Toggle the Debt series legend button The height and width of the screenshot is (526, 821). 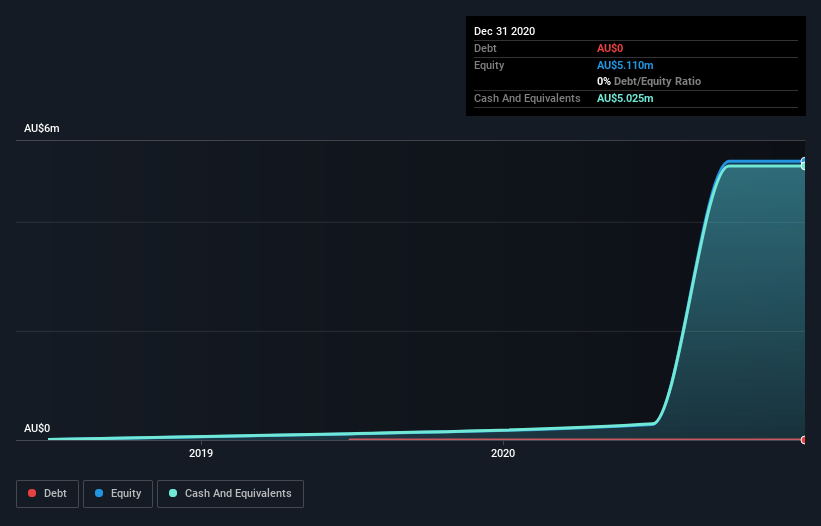(x=47, y=494)
